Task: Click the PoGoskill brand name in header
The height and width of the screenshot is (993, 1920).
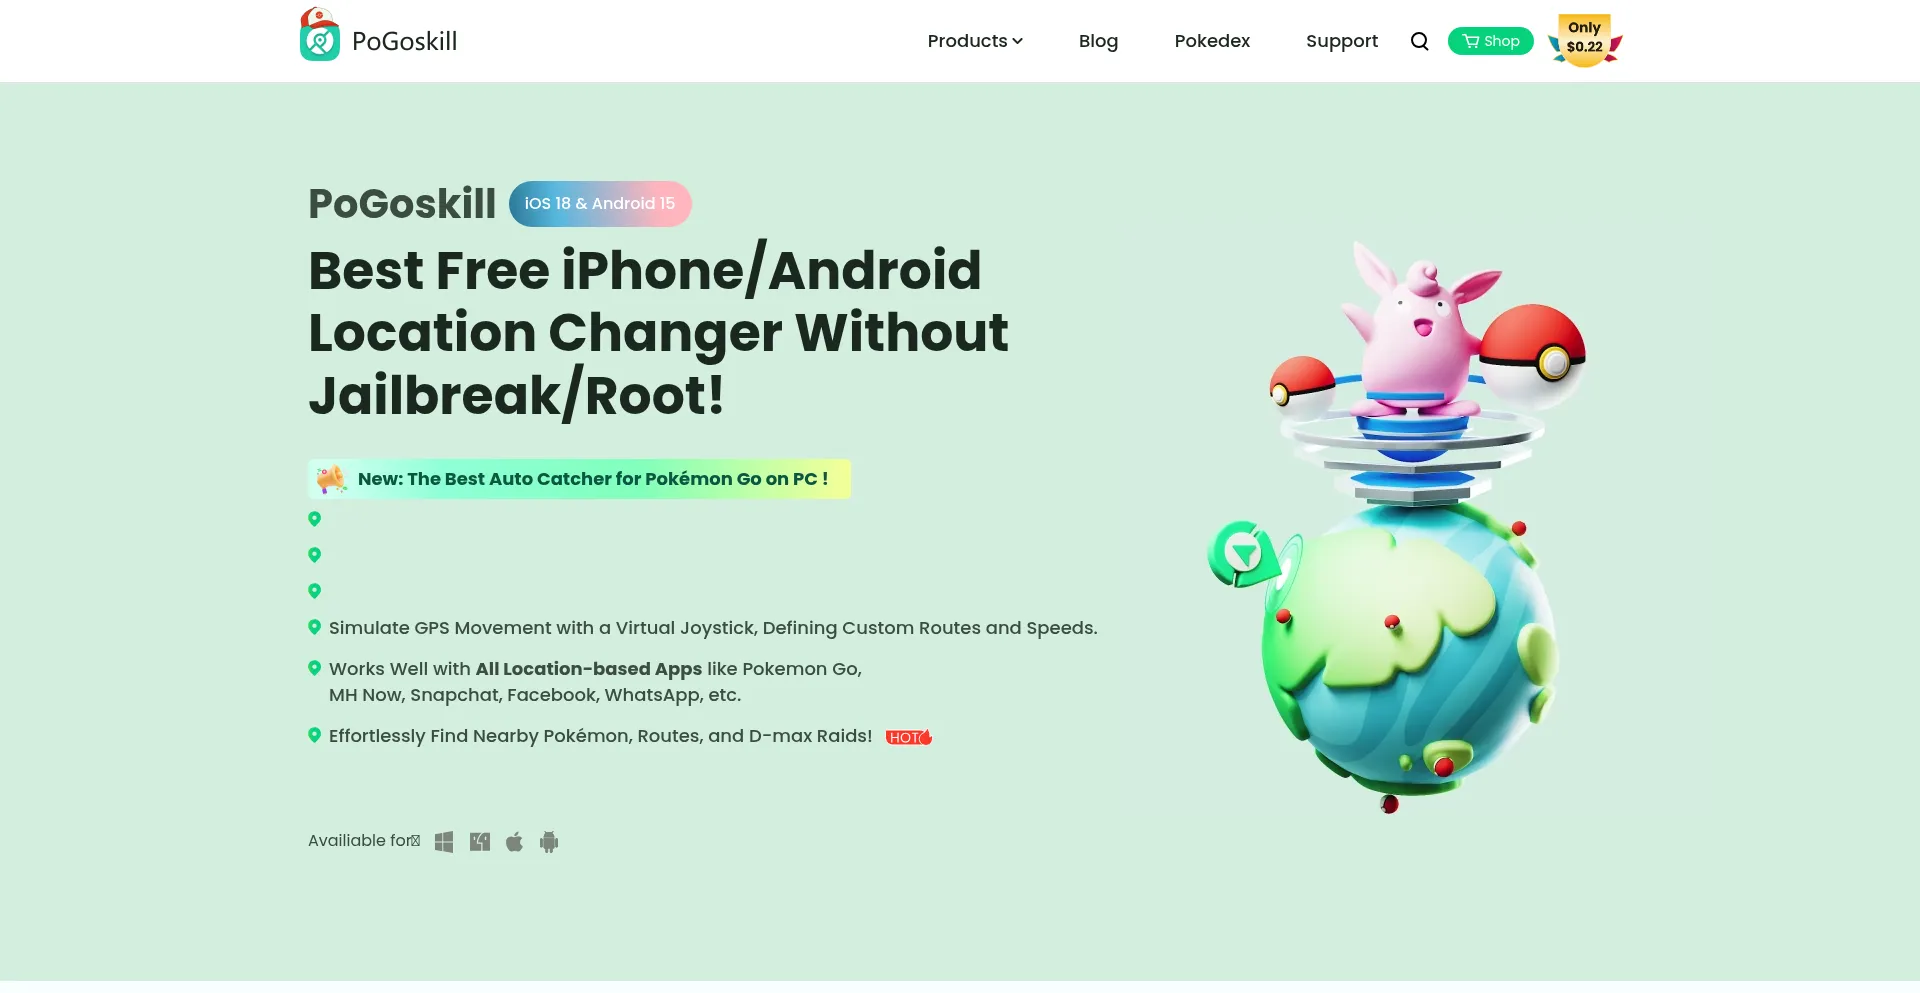Action: [404, 41]
